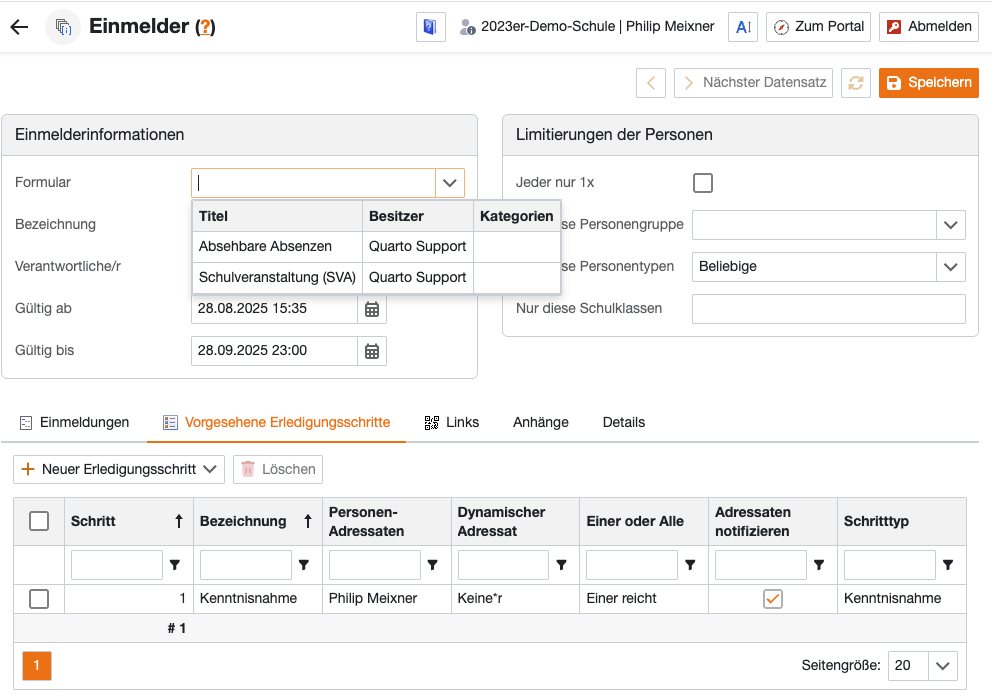Toggle the select-all checkbox in table header
Viewport: 992px width, 698px height.
pos(39,521)
